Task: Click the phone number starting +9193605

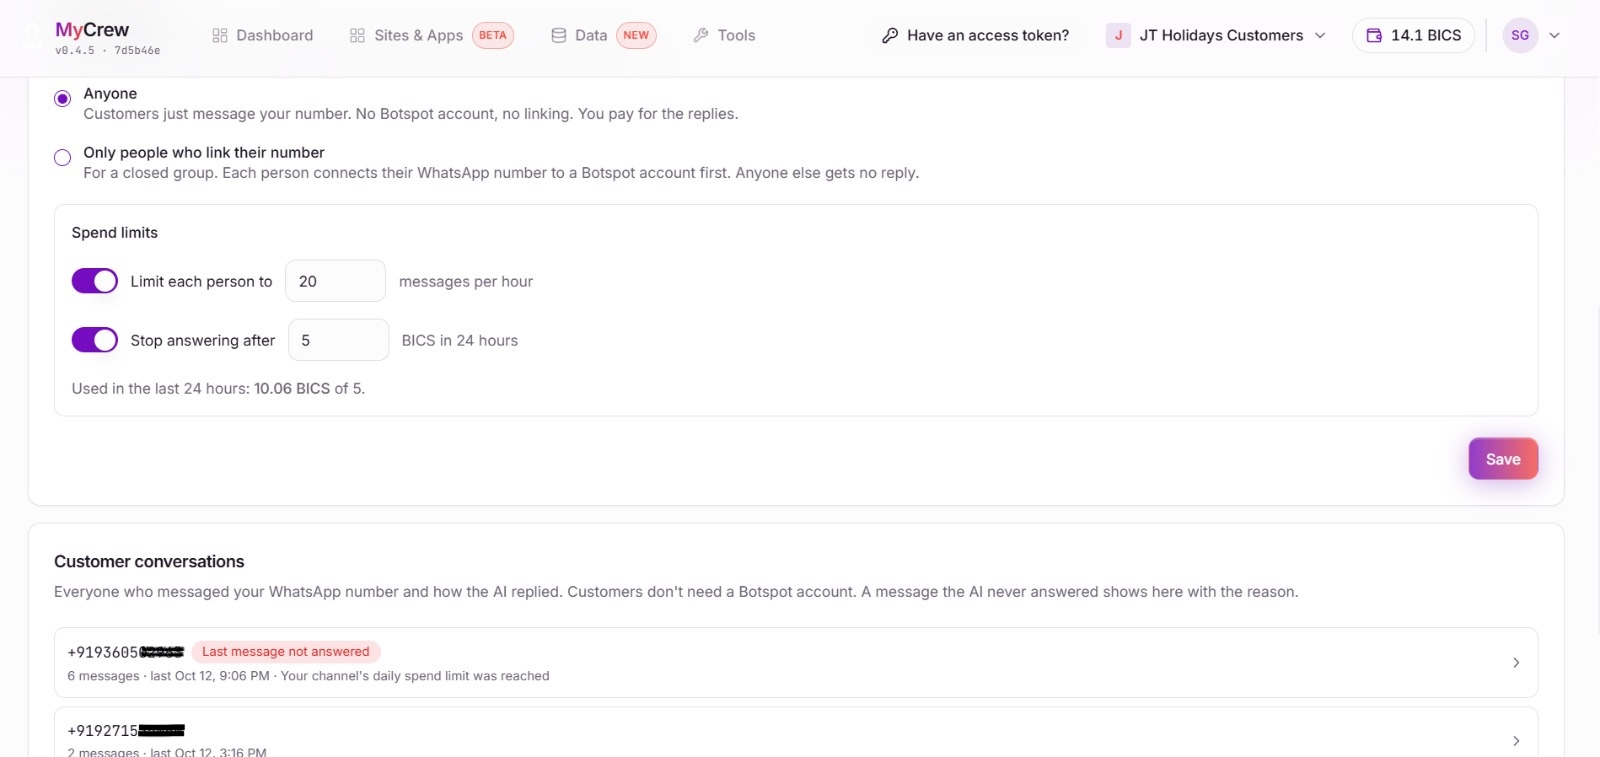Action: point(126,652)
